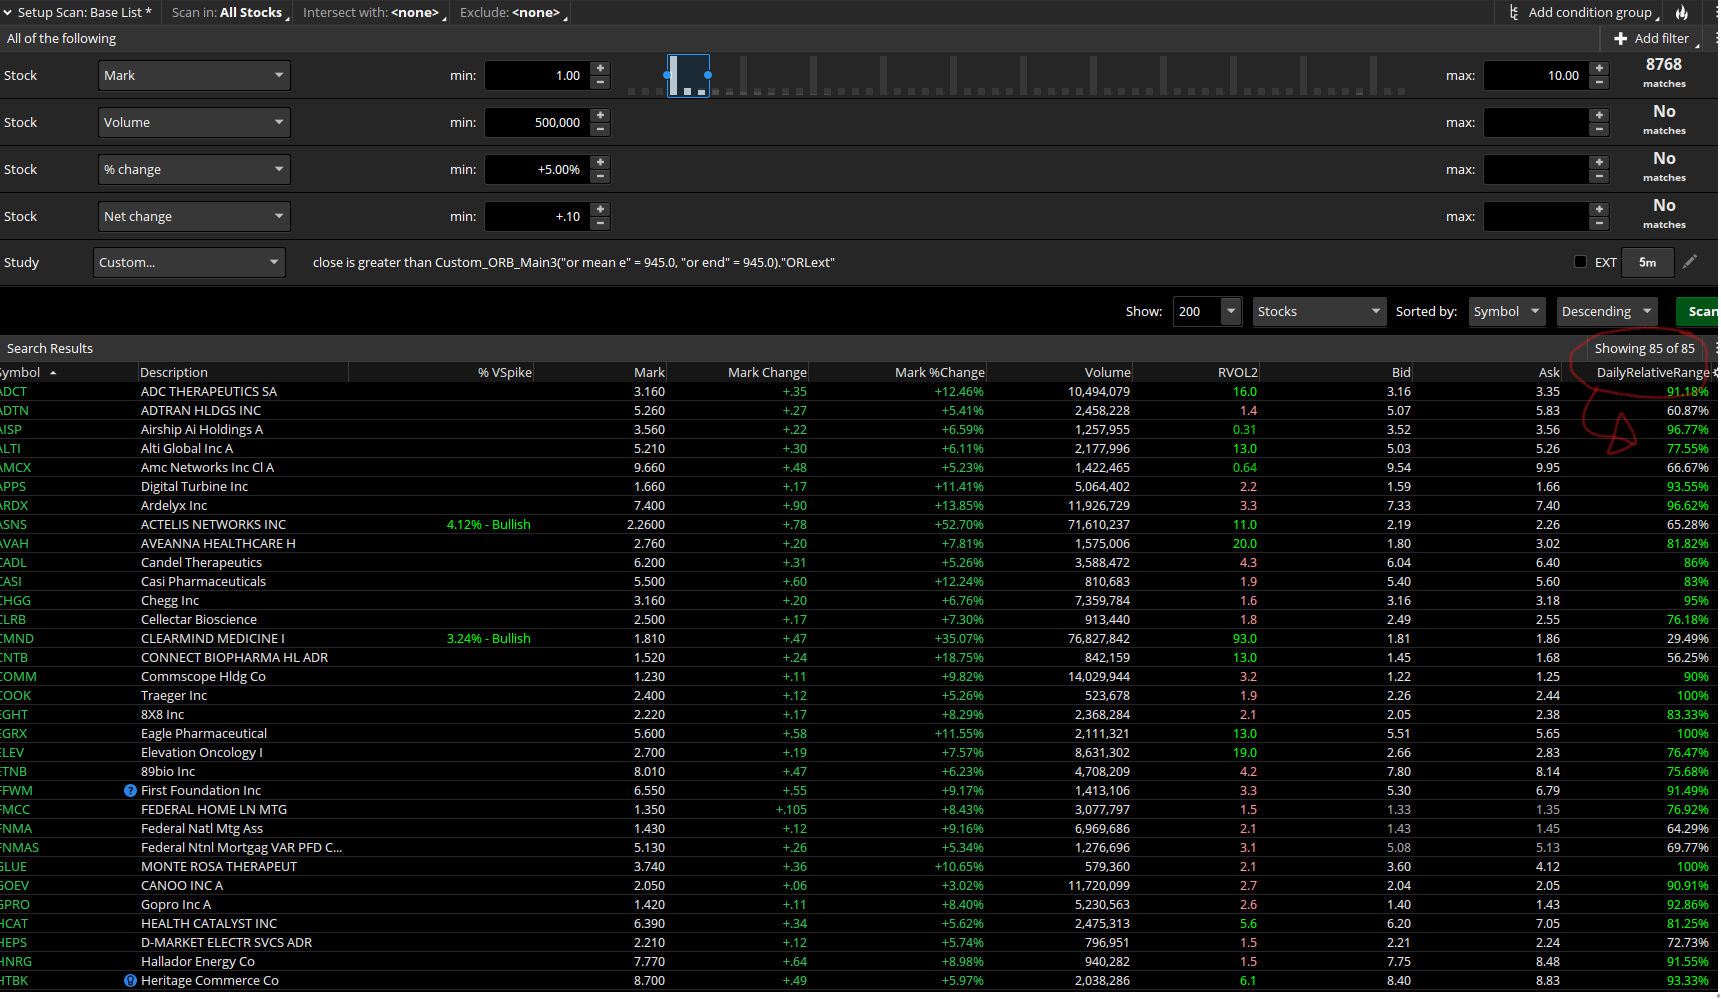Open the Stocks type dropdown

tap(1319, 312)
